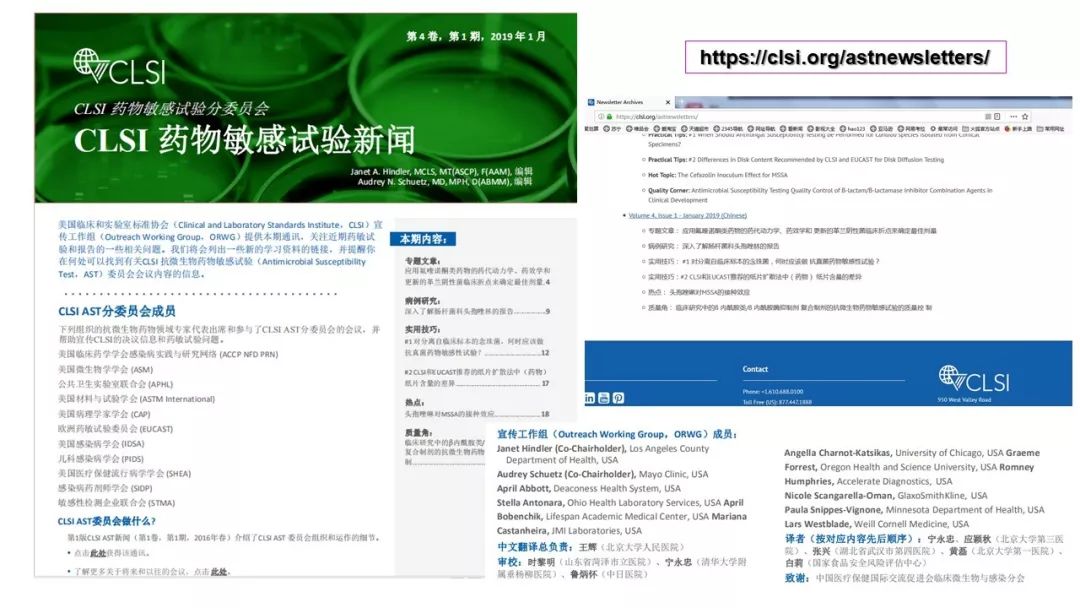Screen dimensions: 1080x608
Task: Open the 天猫超市 bookmark
Action: 695,129
